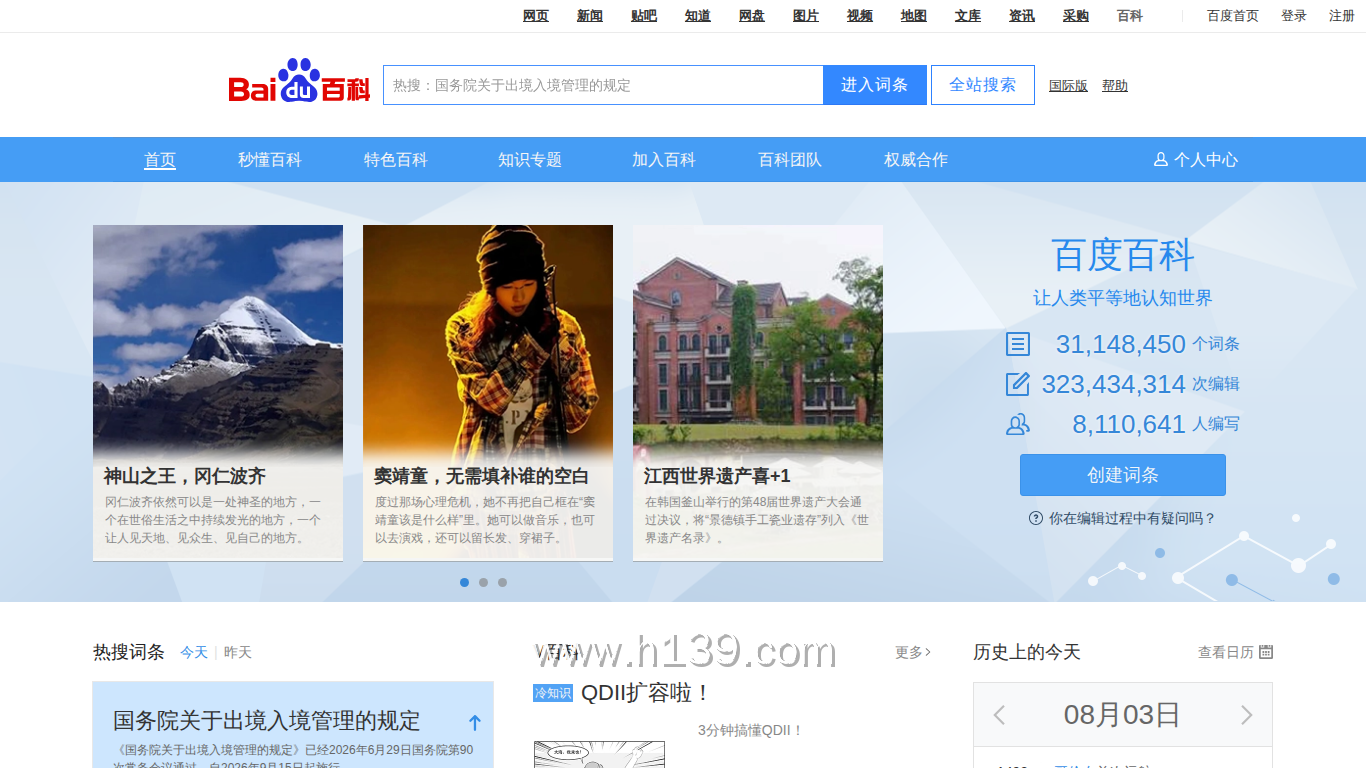This screenshot has height=768, width=1366.
Task: Click the search input field
Action: [x=603, y=85]
